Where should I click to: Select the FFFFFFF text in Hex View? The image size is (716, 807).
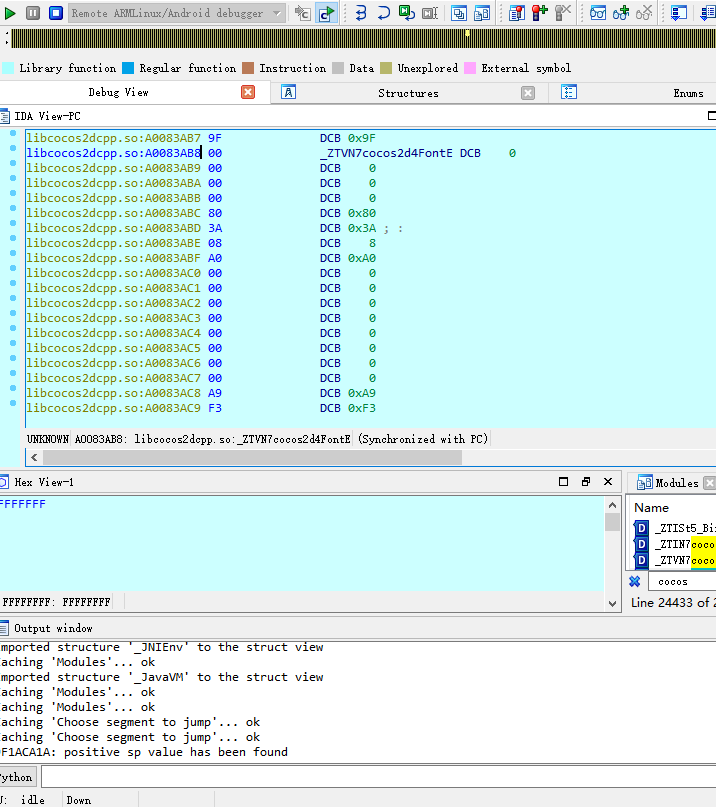[23, 504]
